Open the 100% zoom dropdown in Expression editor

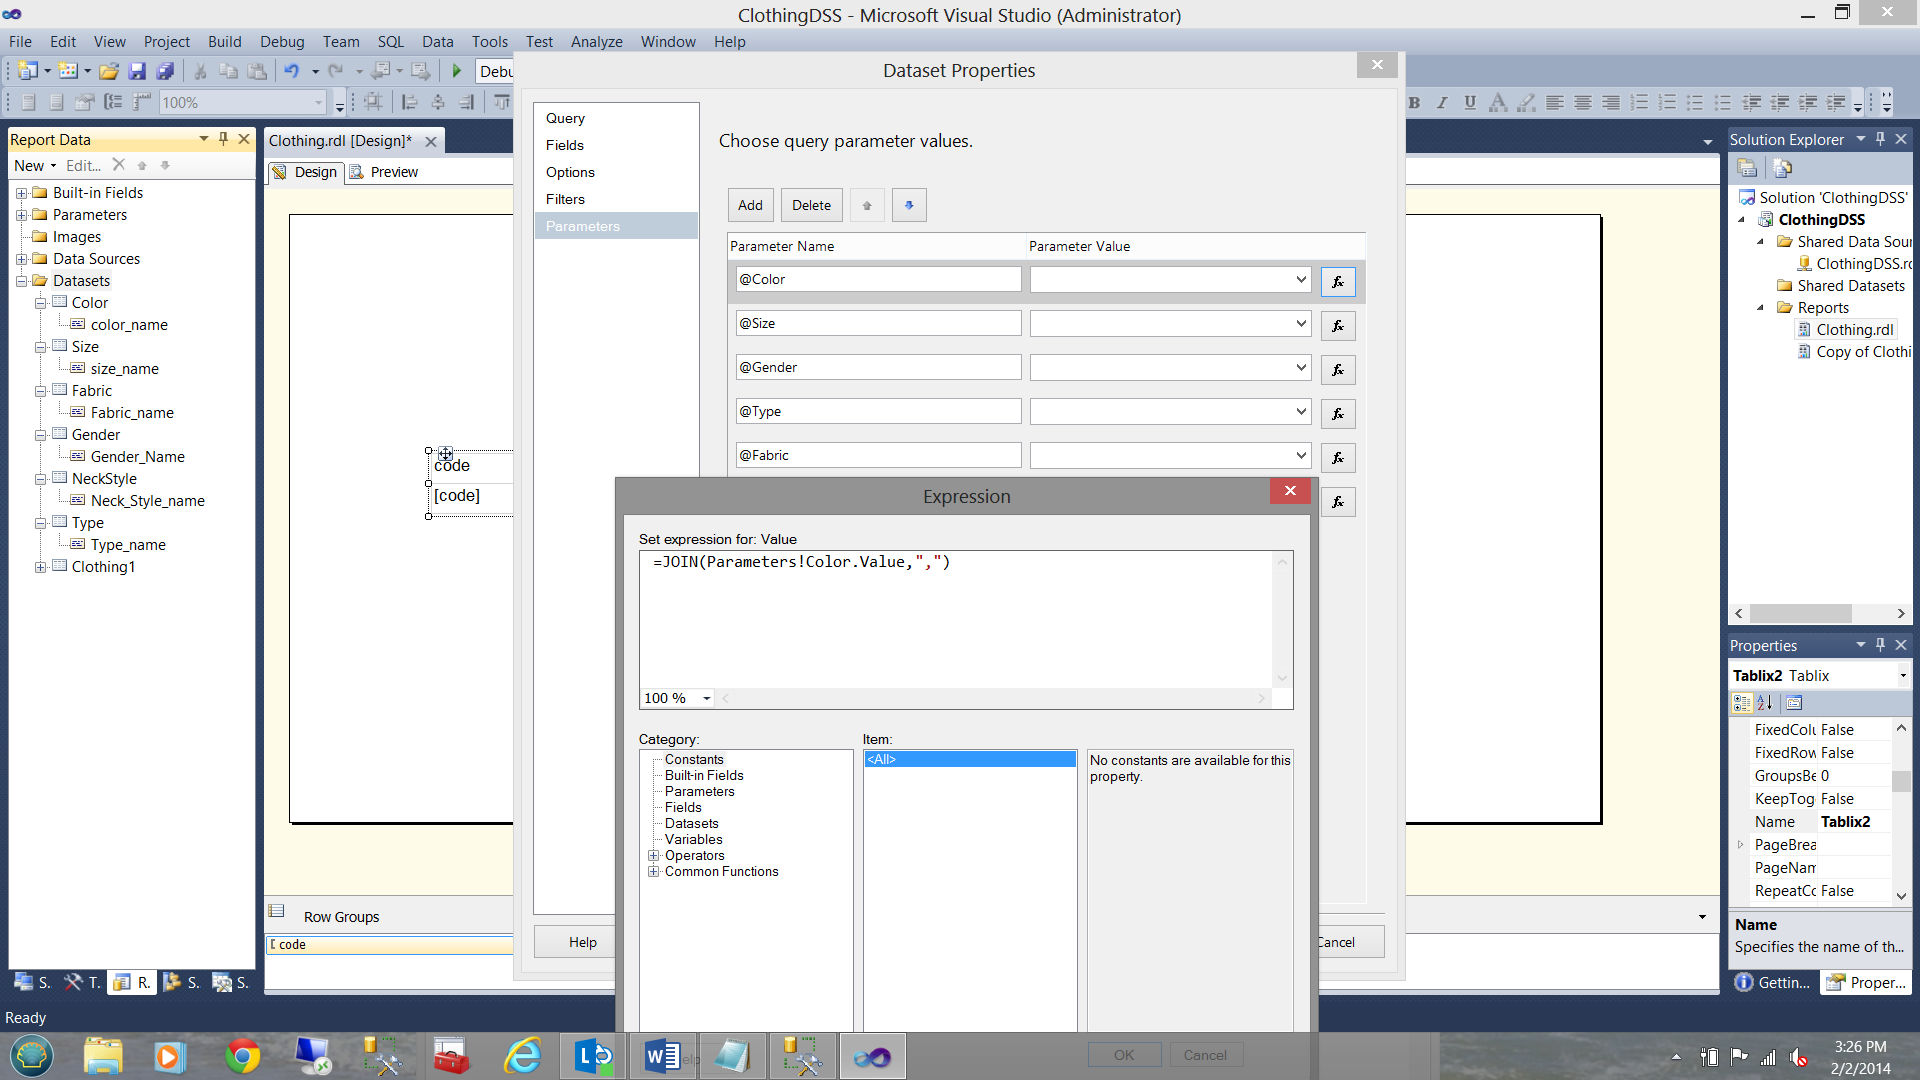click(707, 699)
